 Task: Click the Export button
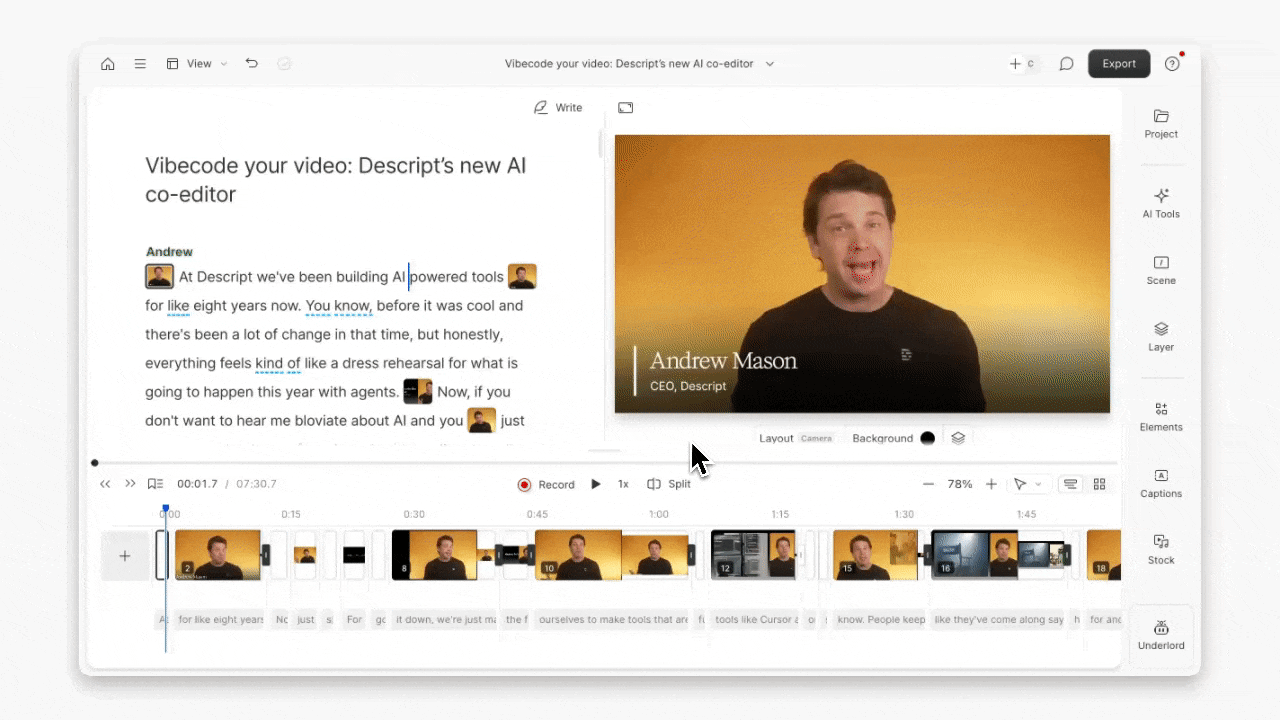(x=1119, y=64)
